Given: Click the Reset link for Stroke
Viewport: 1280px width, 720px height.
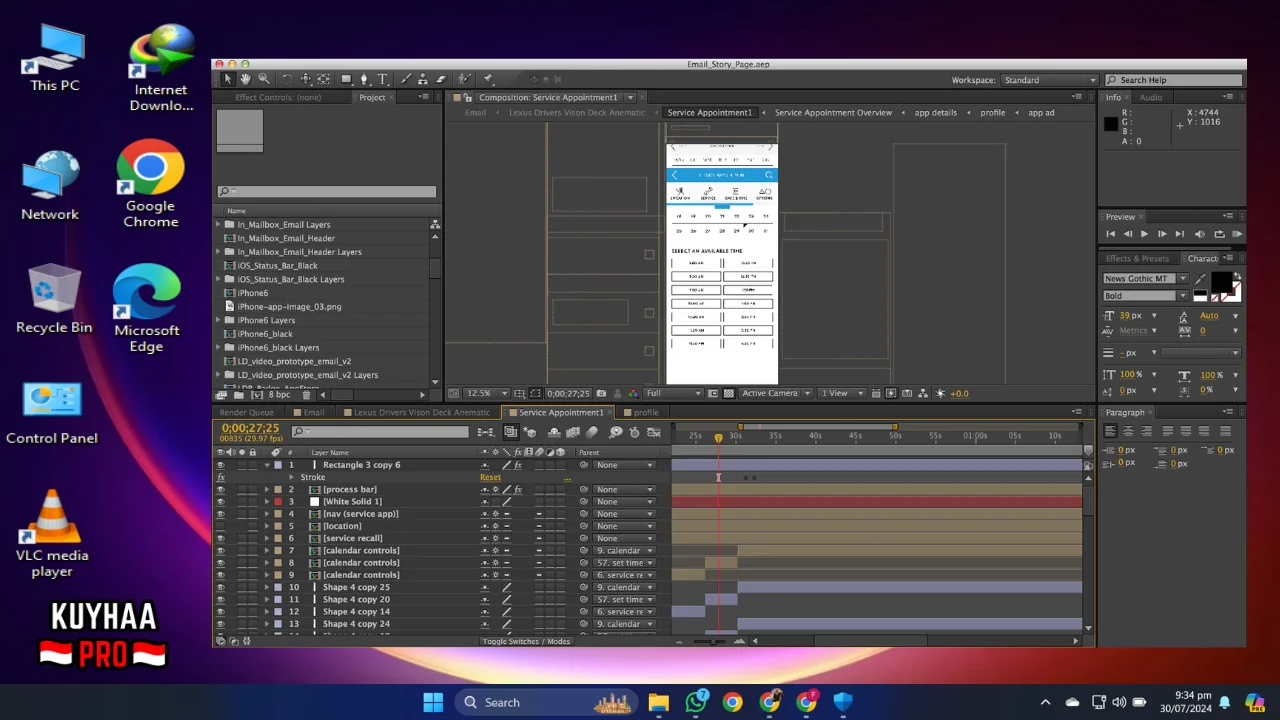Looking at the screenshot, I should click(490, 478).
